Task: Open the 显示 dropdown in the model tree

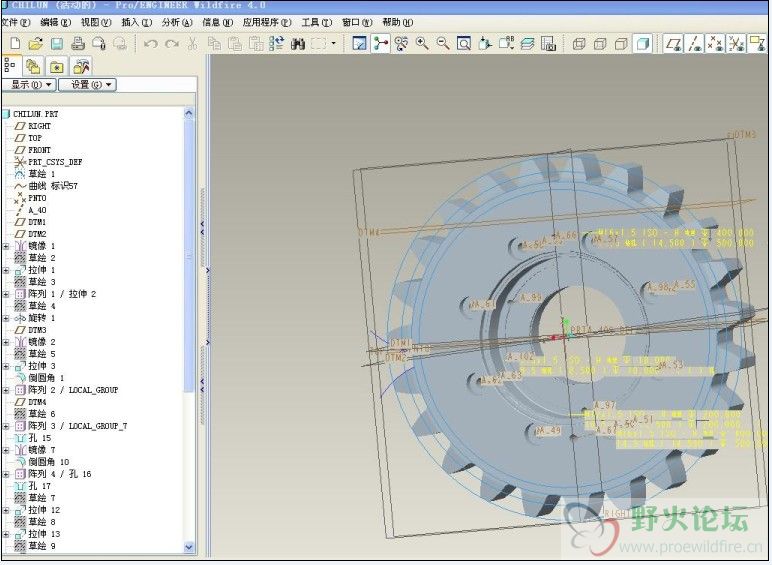Action: 29,85
